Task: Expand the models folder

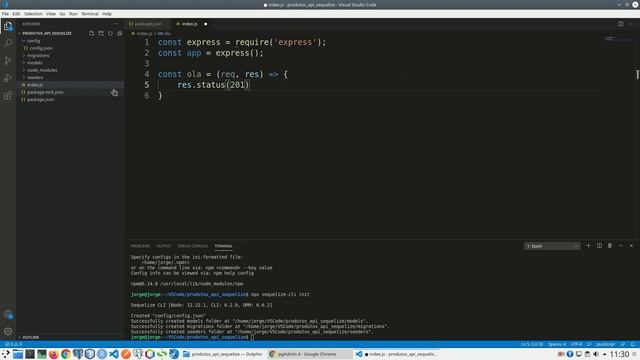Action: (34, 63)
